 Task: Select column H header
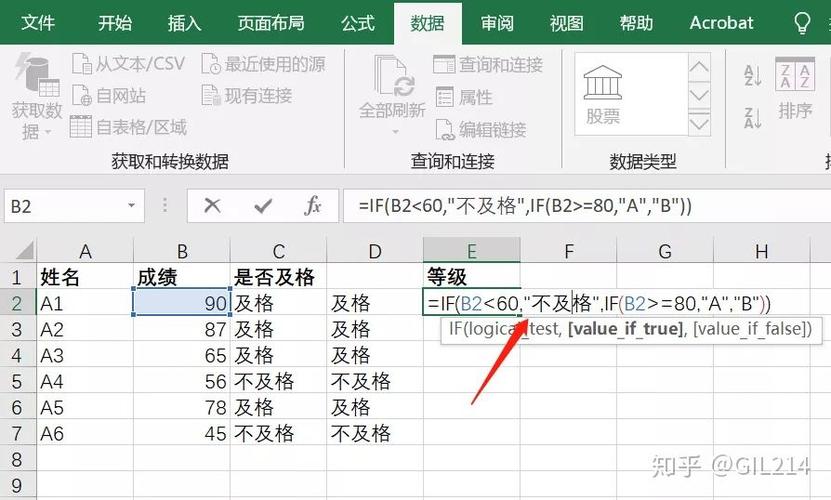point(762,251)
